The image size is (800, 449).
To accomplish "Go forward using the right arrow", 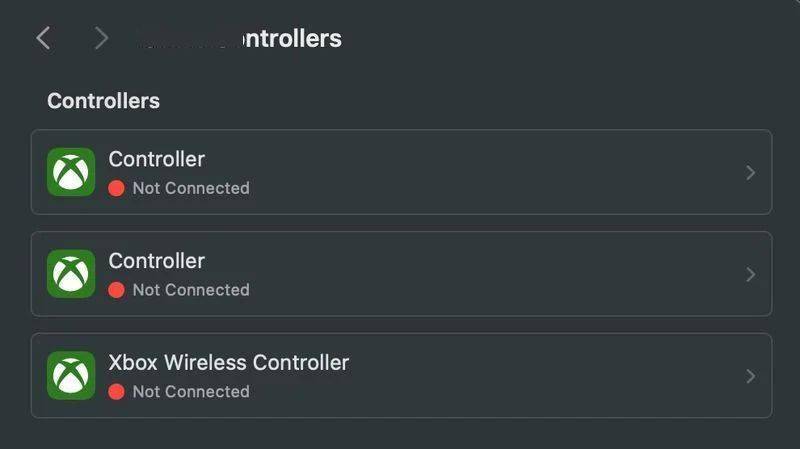I will pos(102,38).
